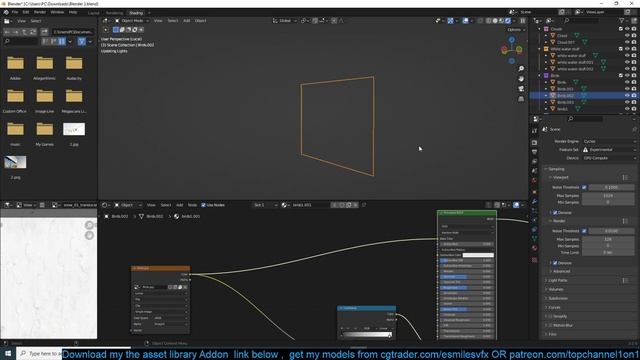The width and height of the screenshot is (640, 360).
Task: Switch perspective/orthographic grid icon in the viewport
Action: [x=521, y=99]
